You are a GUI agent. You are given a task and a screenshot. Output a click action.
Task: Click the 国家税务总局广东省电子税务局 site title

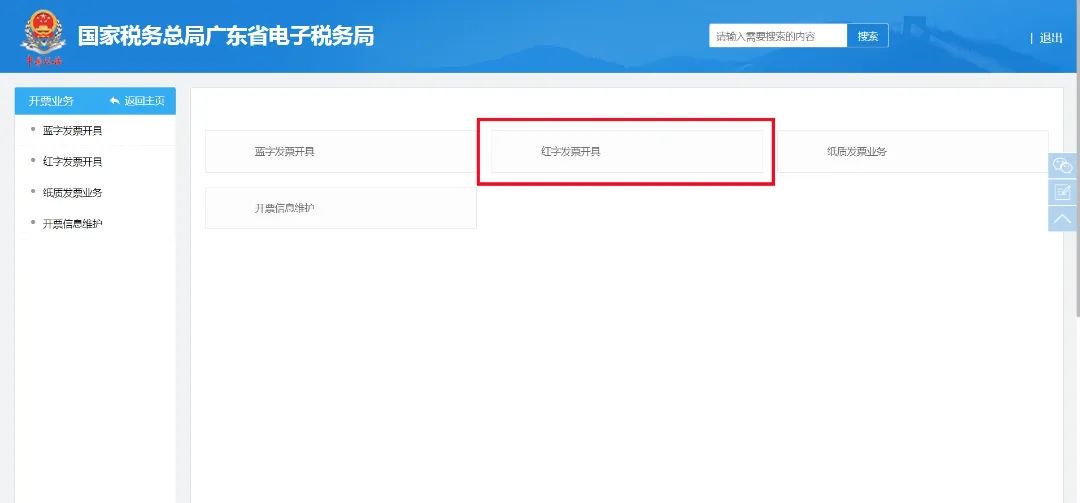(x=226, y=37)
